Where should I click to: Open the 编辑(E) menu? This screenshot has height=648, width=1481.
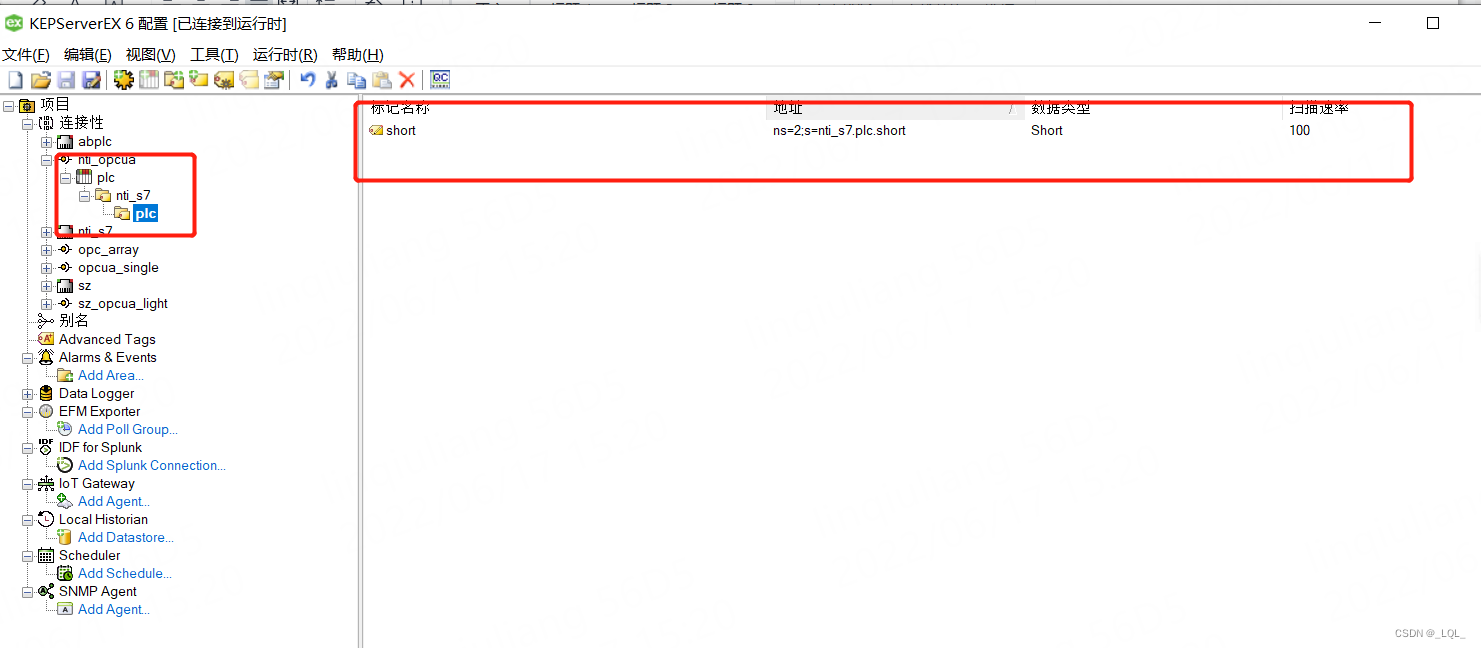[88, 55]
